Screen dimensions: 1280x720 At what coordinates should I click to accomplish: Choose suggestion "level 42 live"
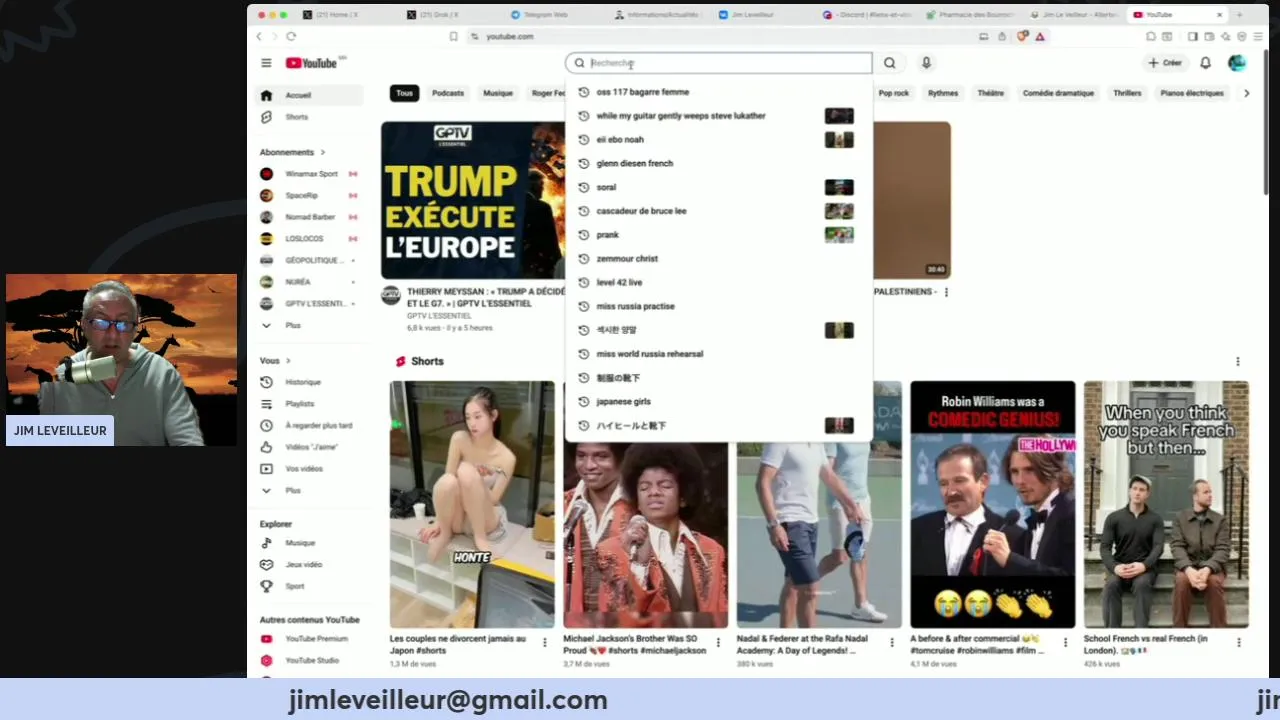[718, 283]
